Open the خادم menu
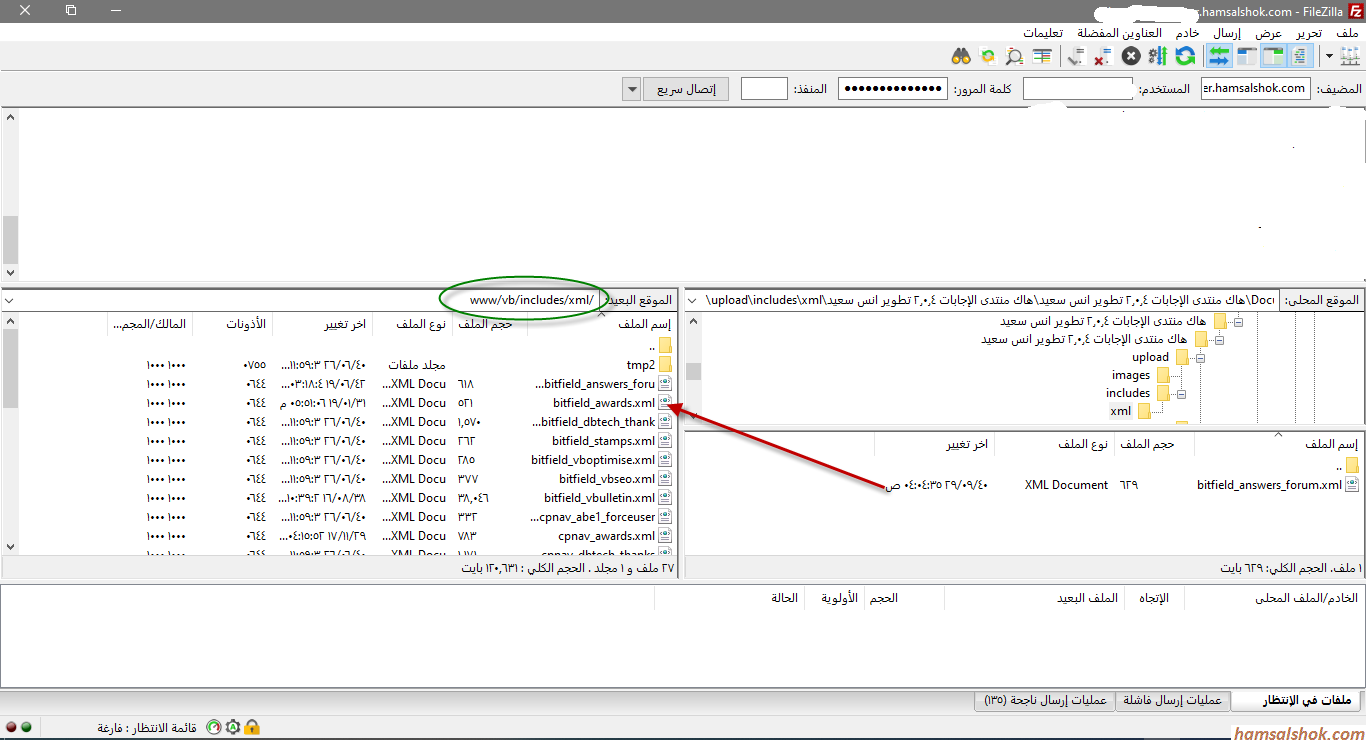Viewport: 1366px width, 740px height. [x=1187, y=33]
